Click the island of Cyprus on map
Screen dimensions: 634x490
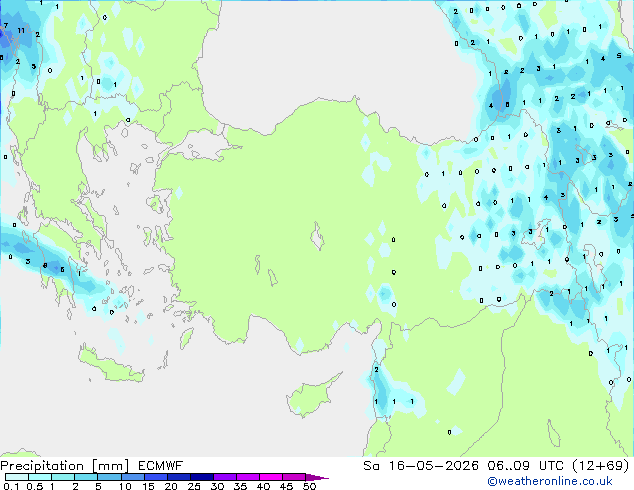313,395
